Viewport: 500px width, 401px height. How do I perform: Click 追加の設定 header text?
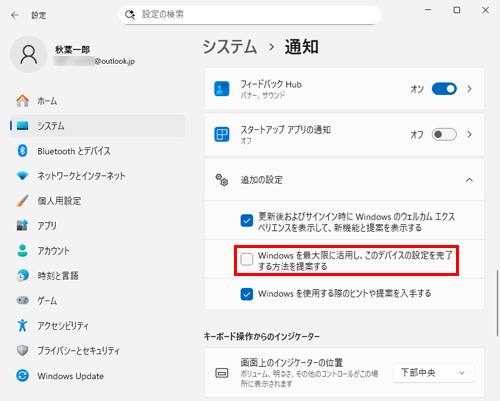tap(262, 180)
